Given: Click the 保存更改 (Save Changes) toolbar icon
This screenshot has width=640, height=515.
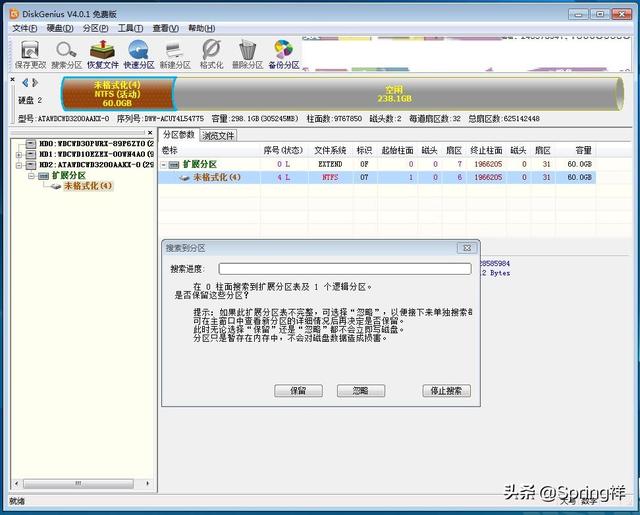Looking at the screenshot, I should (30, 54).
